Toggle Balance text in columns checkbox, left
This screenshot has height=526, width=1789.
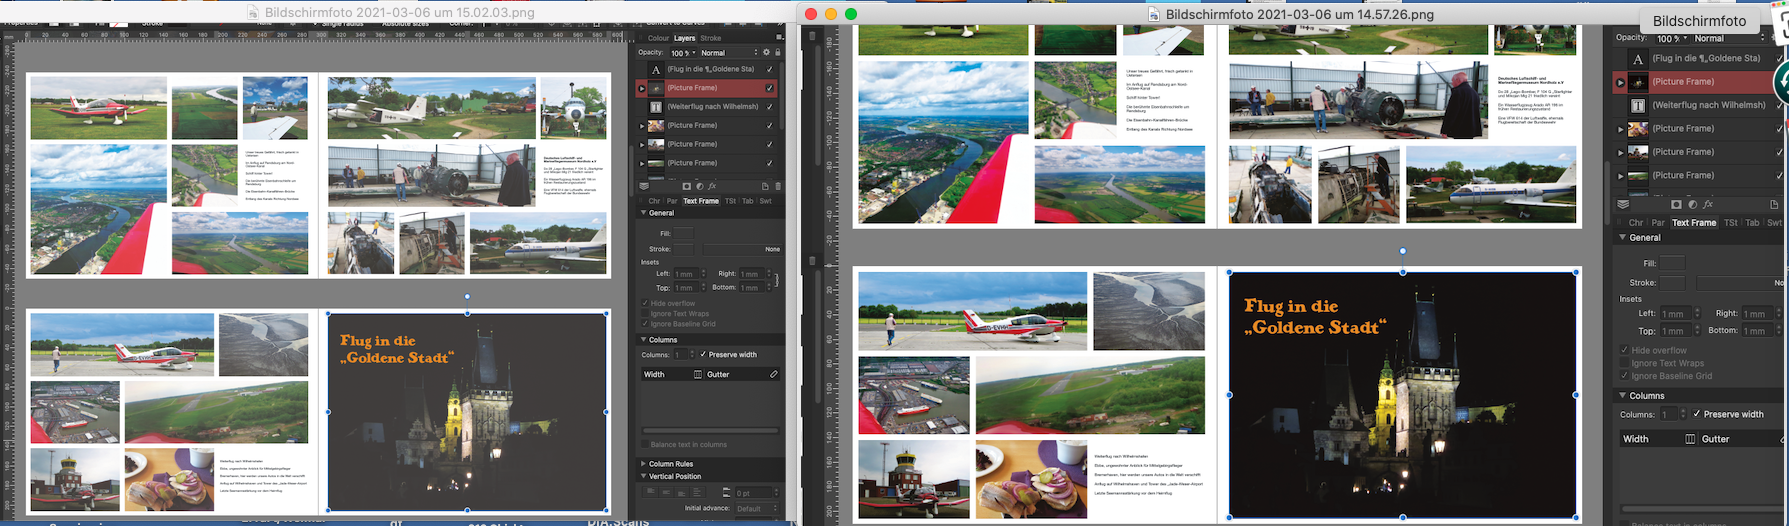pyautogui.click(x=644, y=444)
